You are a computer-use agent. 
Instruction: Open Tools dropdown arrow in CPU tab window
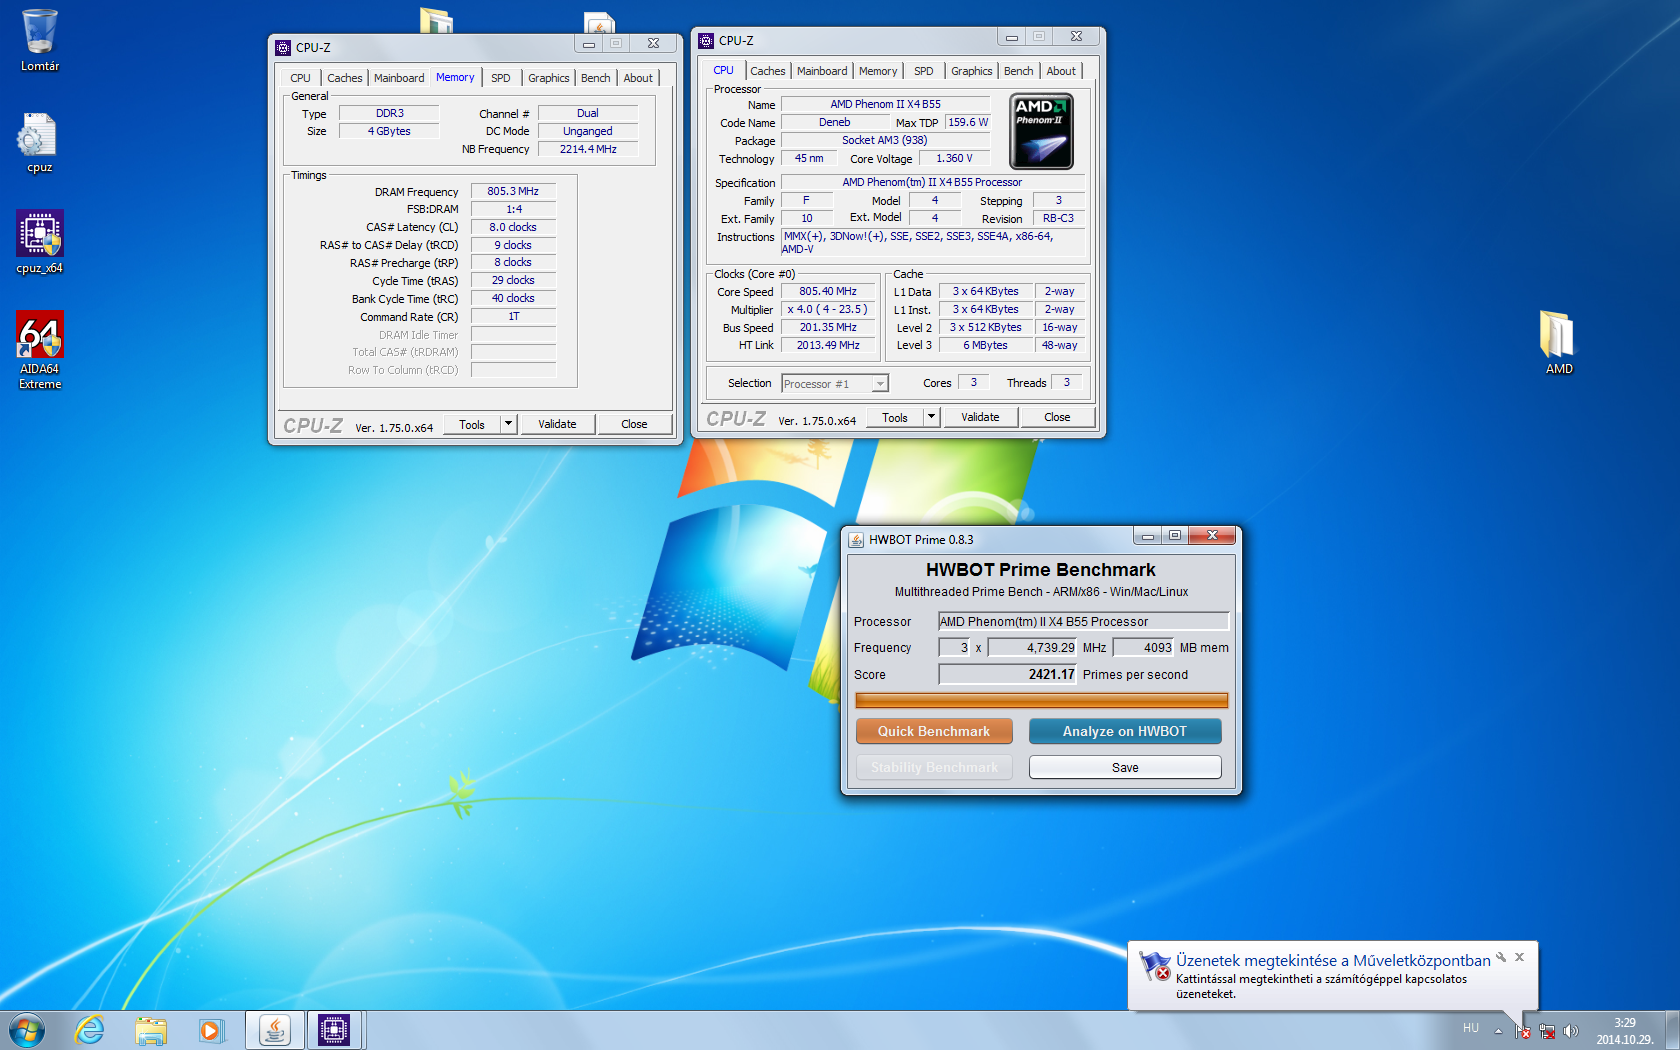coord(931,417)
